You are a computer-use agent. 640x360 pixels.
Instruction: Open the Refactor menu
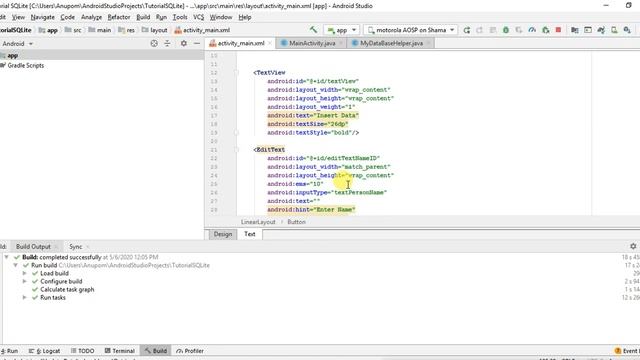click(119, 17)
